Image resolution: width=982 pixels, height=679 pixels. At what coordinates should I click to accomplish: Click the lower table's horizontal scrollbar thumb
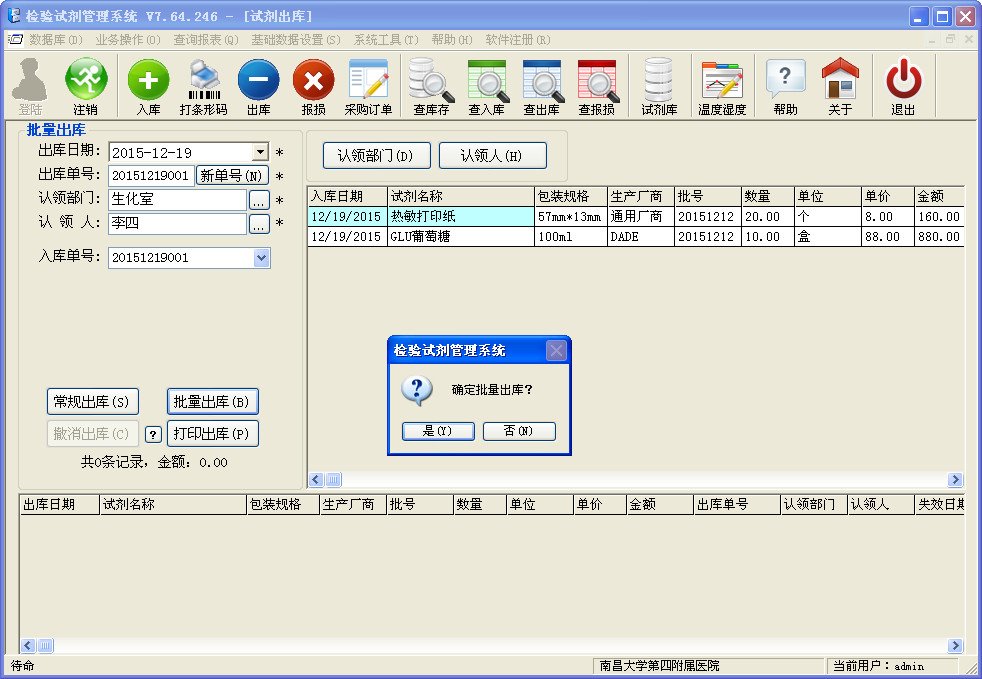pyautogui.click(x=46, y=645)
